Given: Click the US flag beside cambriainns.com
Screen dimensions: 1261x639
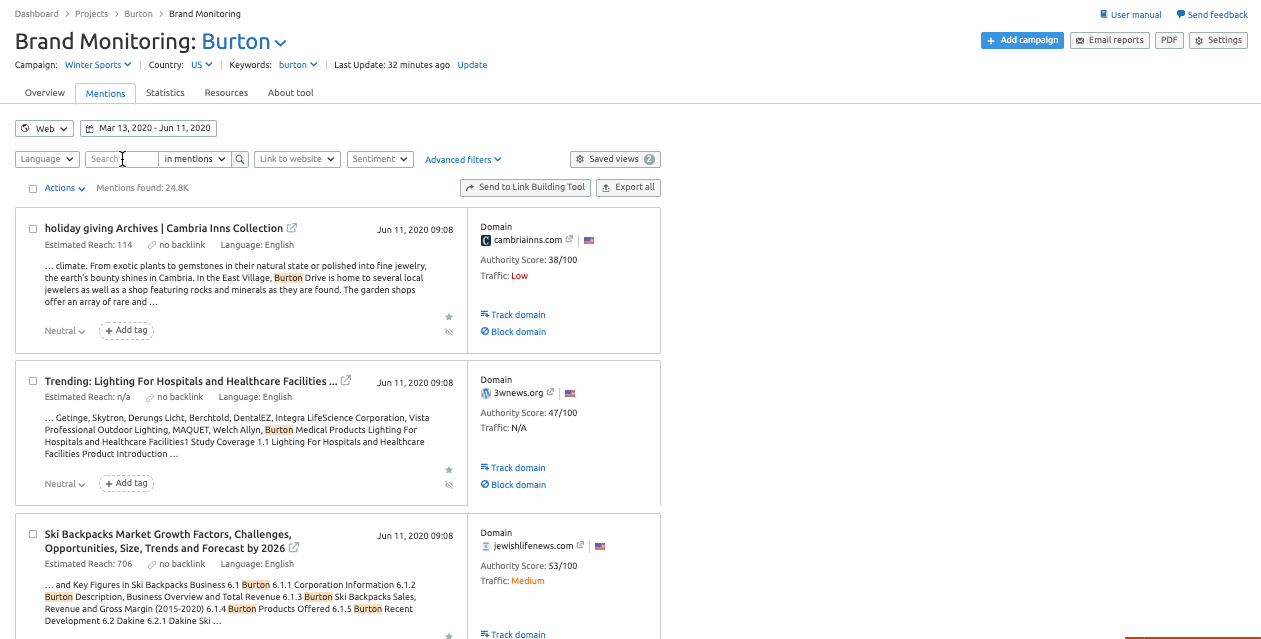Looking at the screenshot, I should click(589, 240).
